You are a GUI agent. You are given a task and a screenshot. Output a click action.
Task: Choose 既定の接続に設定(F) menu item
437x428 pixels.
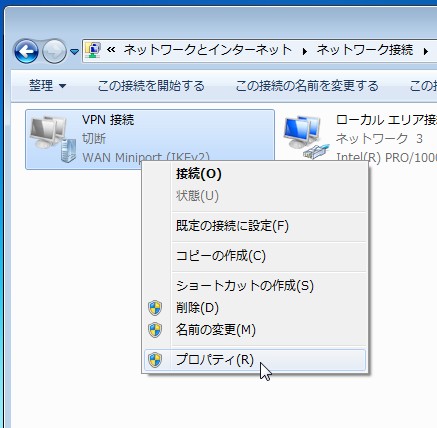[232, 226]
